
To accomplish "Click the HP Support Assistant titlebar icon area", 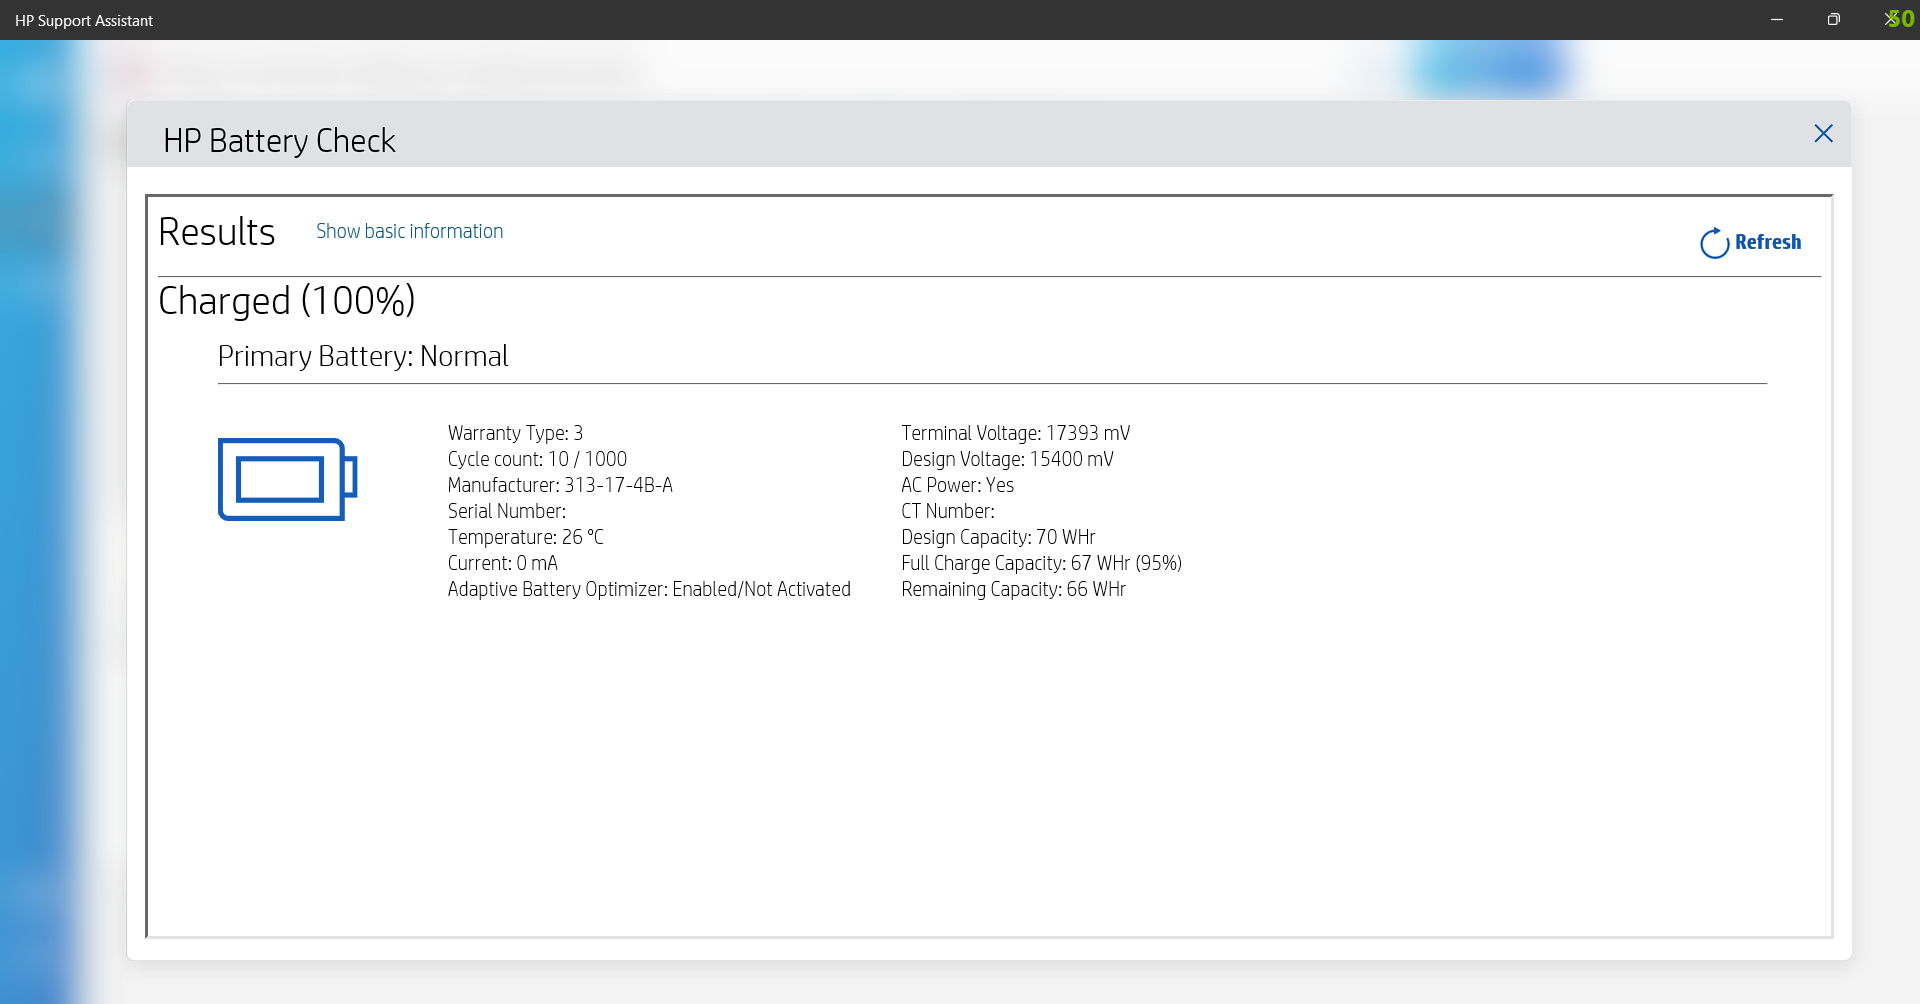I will pos(85,20).
